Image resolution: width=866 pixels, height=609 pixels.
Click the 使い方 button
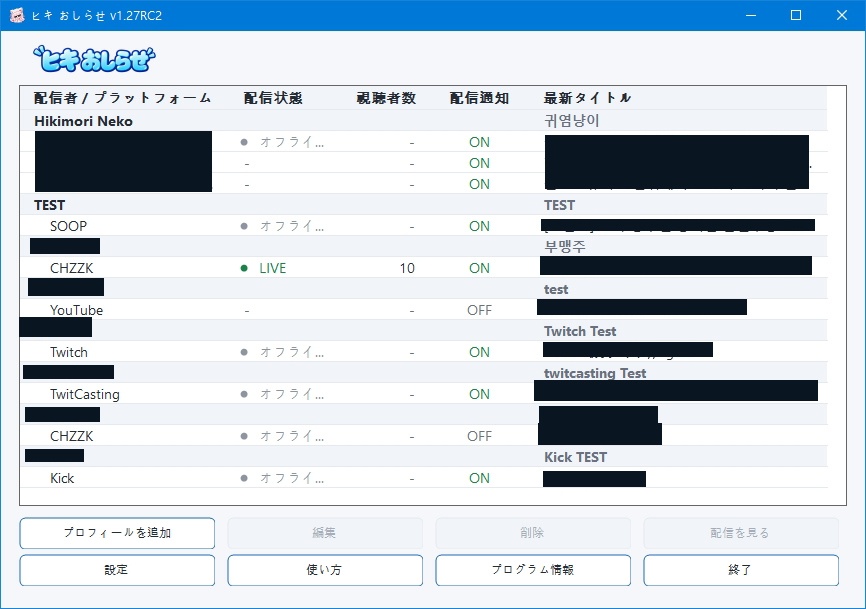point(325,570)
